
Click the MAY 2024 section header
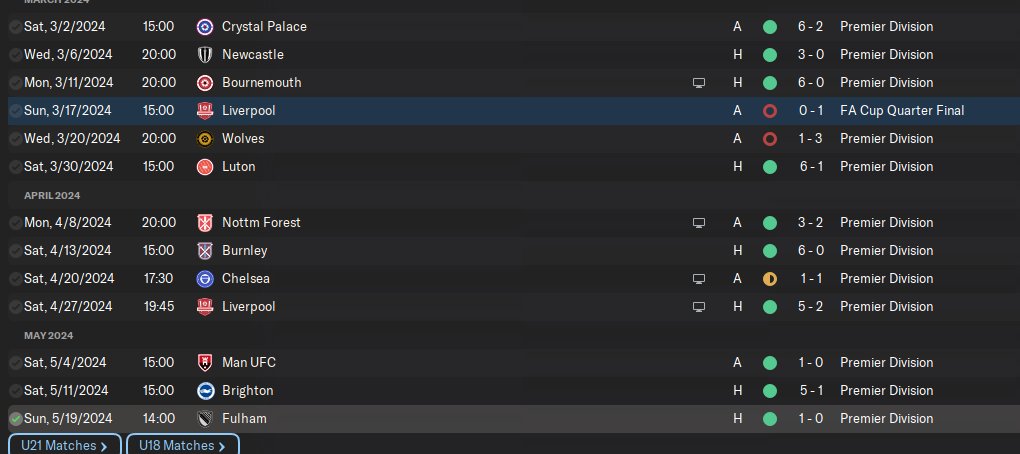click(48, 335)
